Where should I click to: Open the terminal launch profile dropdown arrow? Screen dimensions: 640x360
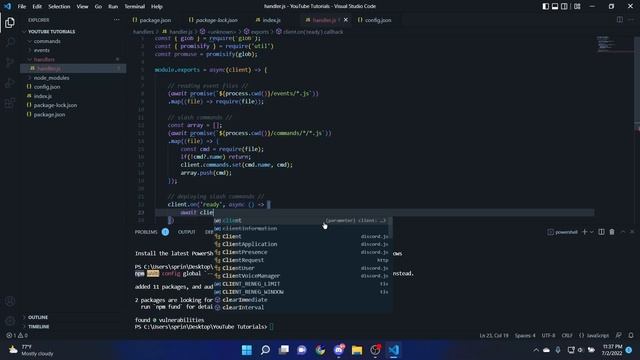click(x=591, y=232)
